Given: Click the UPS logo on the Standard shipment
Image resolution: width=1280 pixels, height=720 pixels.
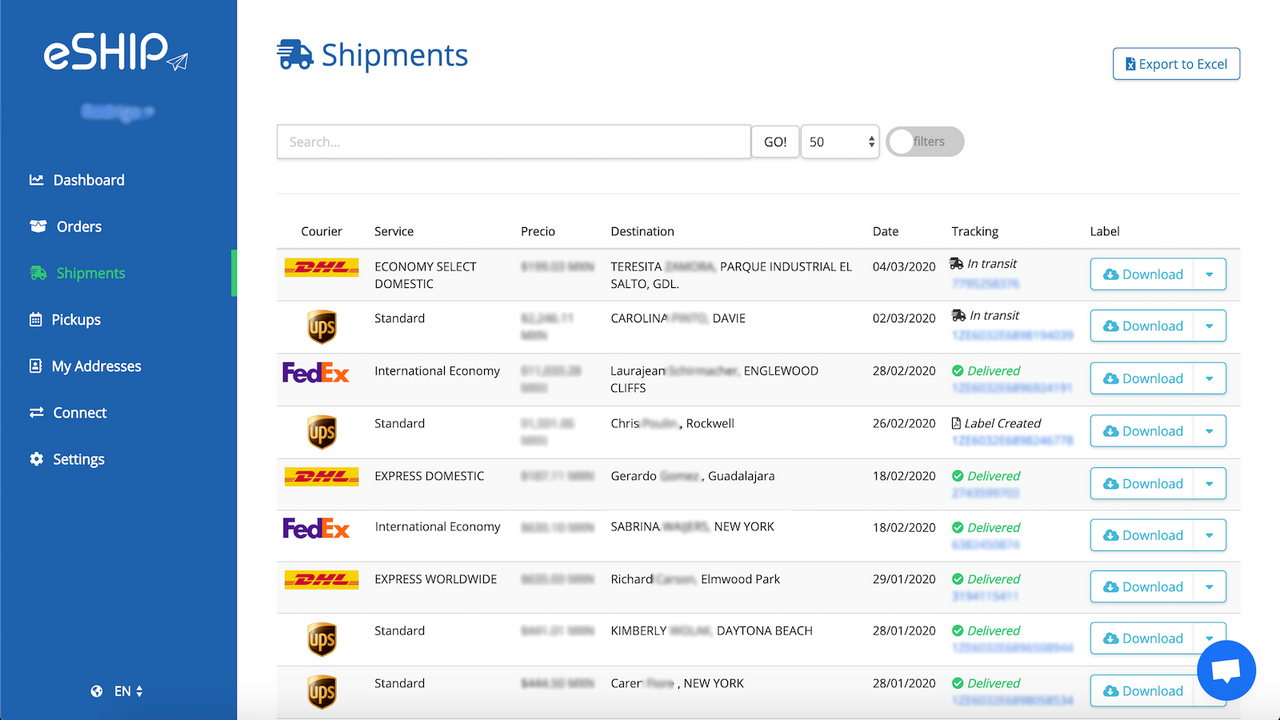Looking at the screenshot, I should (321, 326).
